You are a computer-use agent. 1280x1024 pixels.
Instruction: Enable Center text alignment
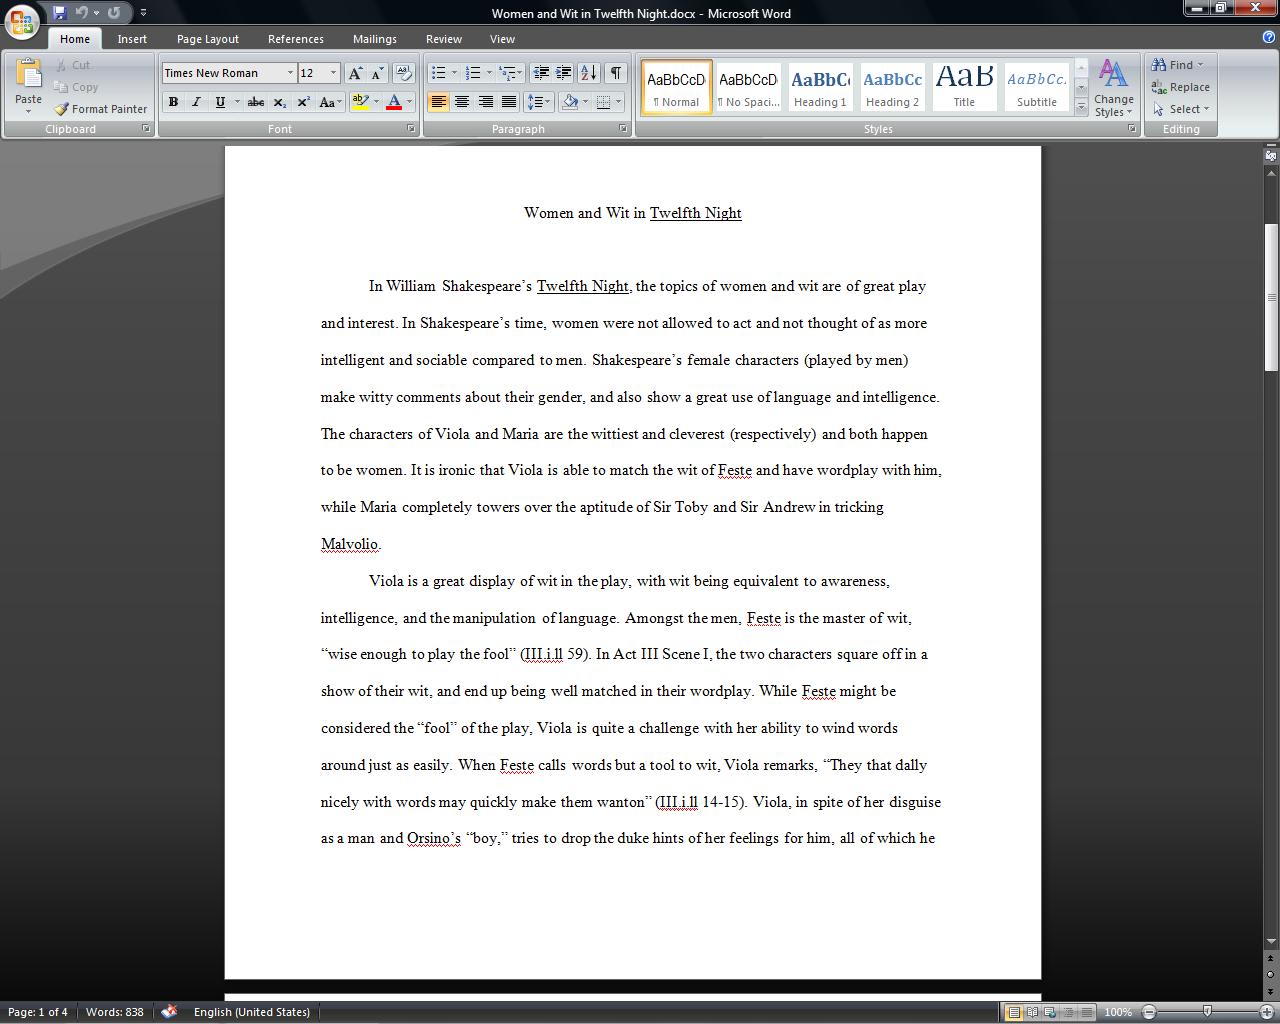coord(462,102)
